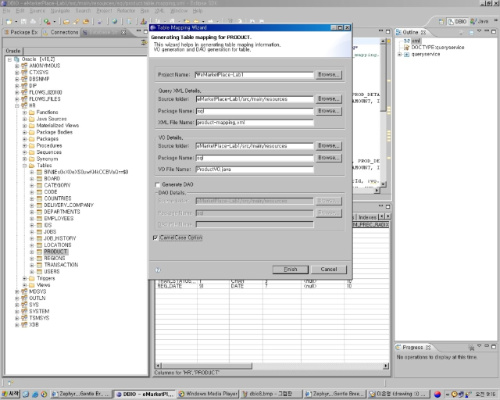Click the Run/Debug toolbar icon

(x=47, y=22)
